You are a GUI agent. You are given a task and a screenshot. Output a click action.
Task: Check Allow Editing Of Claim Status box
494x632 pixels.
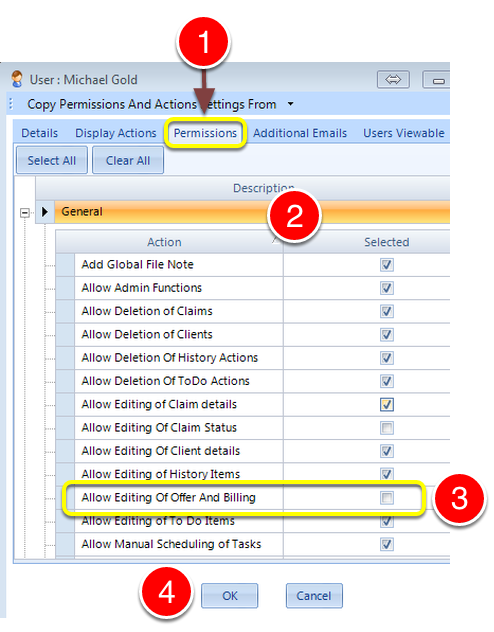(x=387, y=428)
